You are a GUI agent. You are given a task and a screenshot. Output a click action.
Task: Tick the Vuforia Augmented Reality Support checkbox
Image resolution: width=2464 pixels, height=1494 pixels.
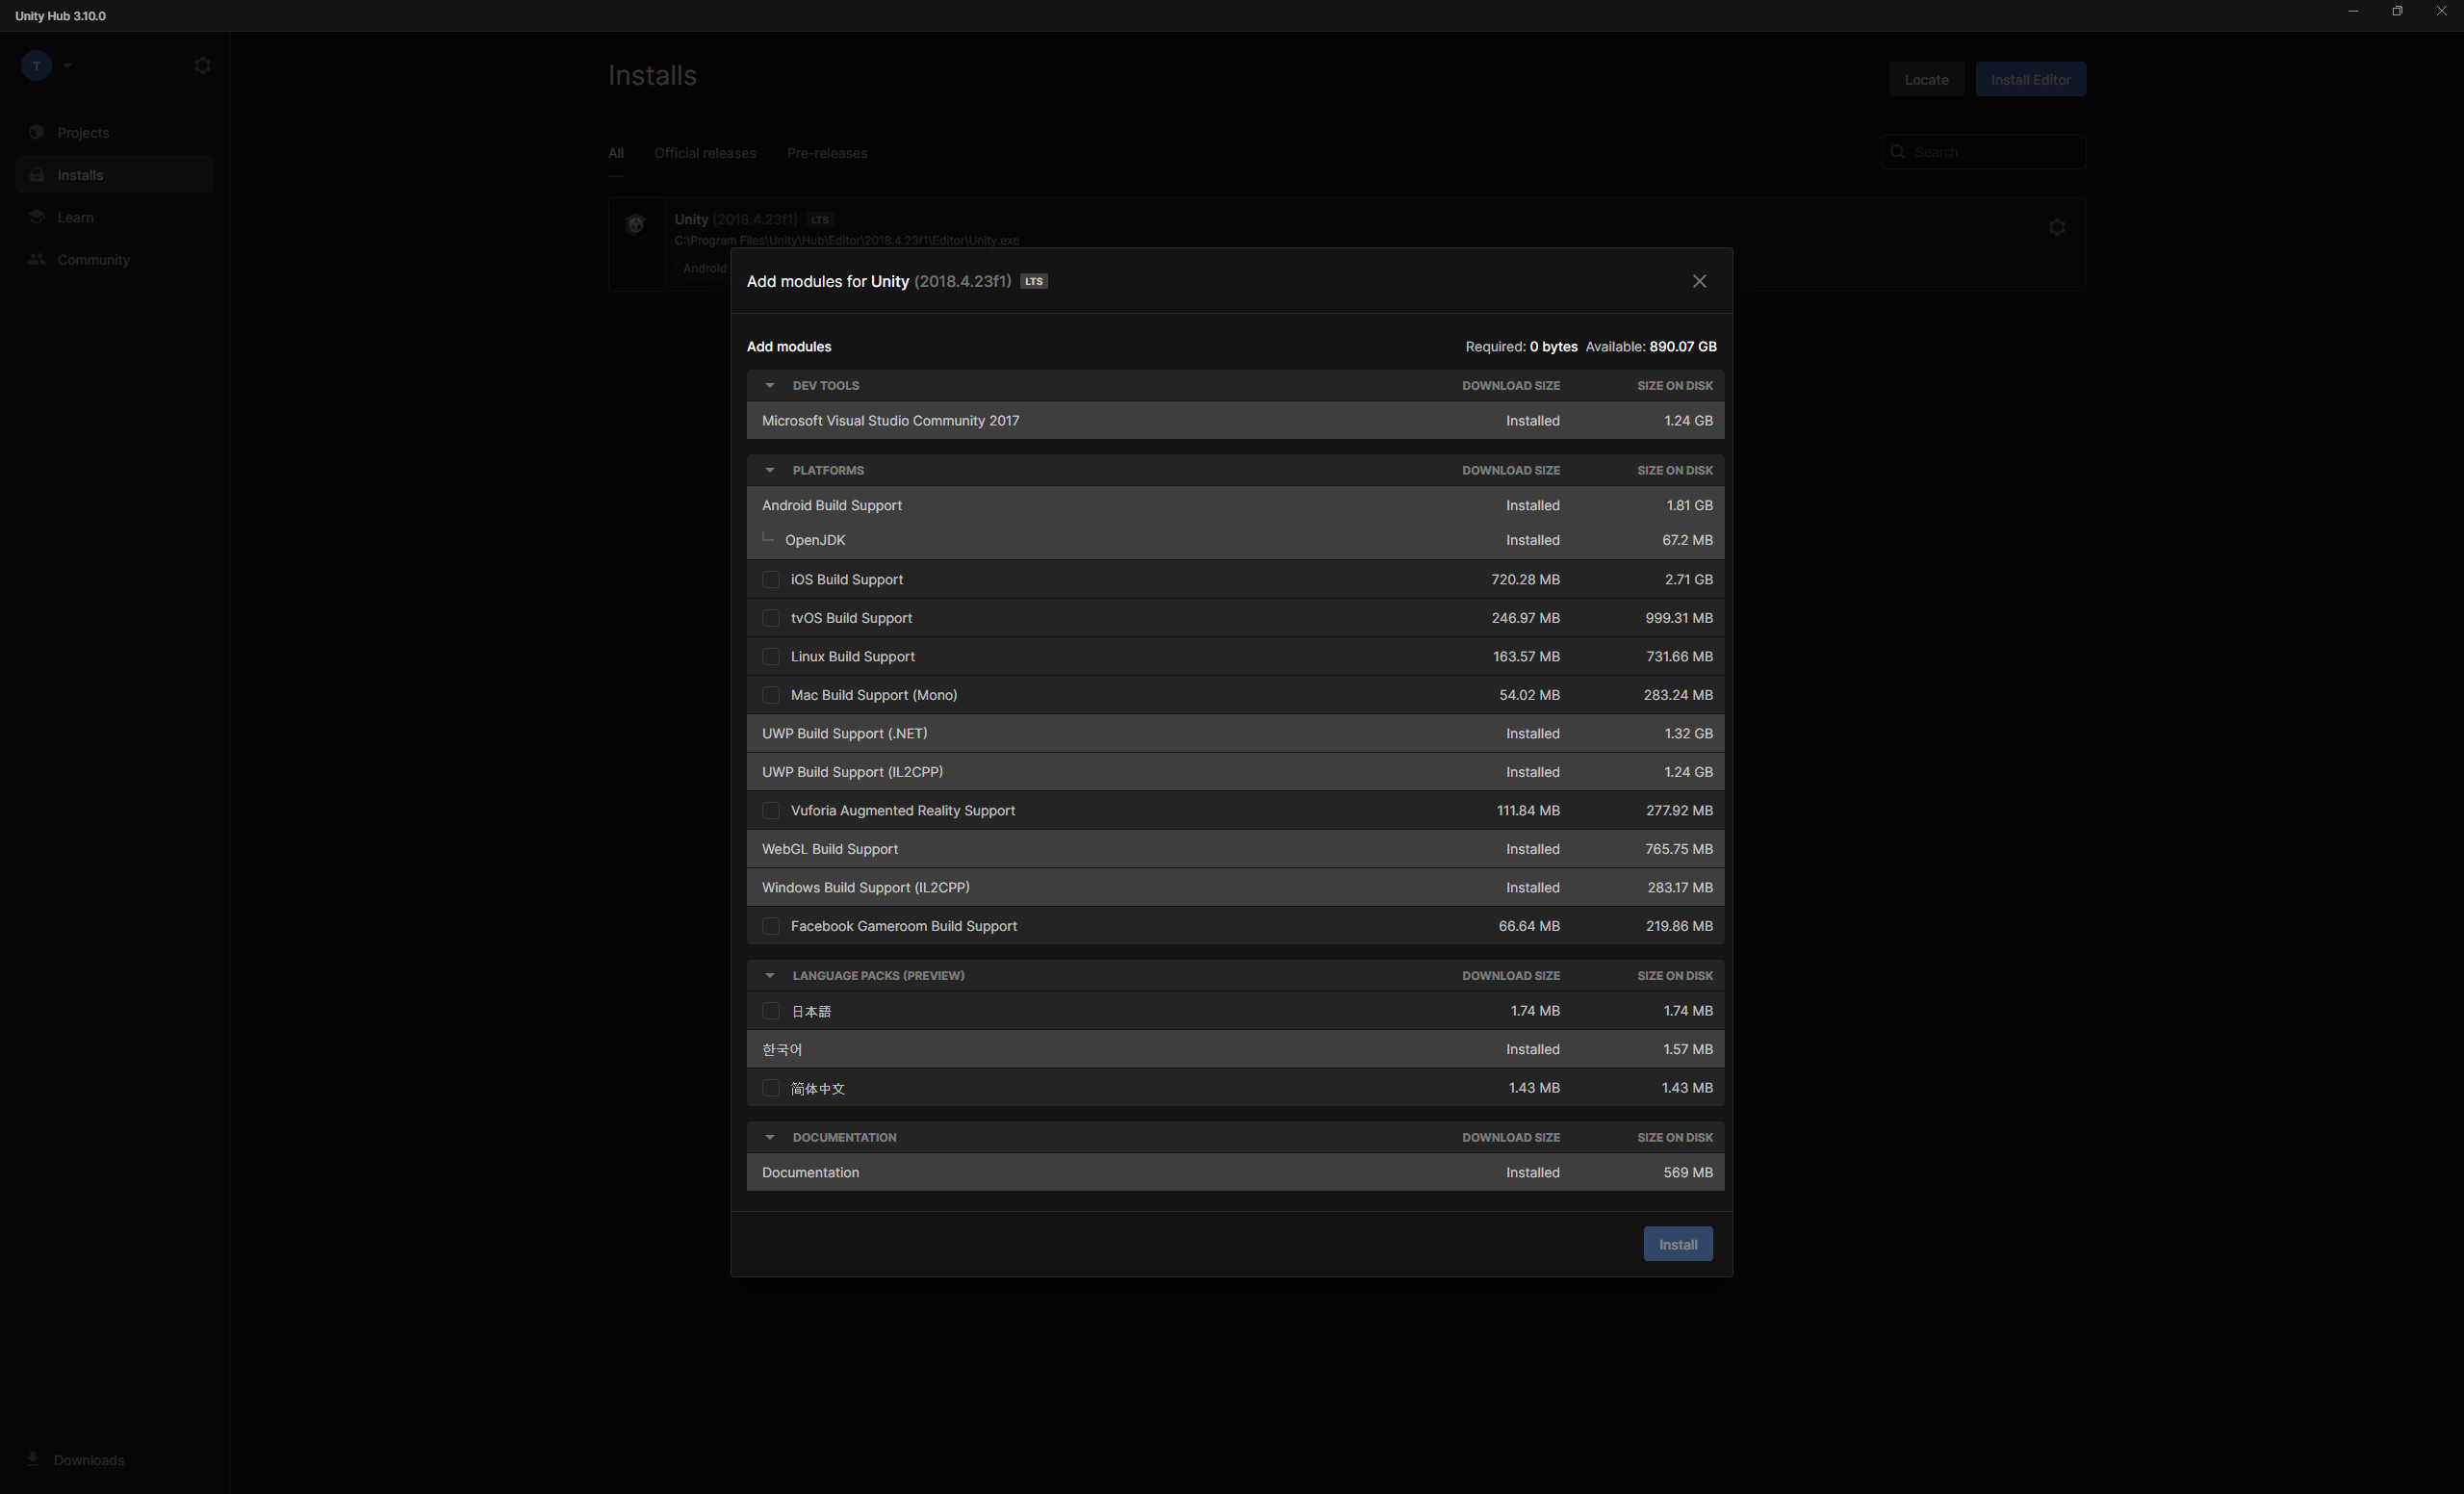click(770, 810)
